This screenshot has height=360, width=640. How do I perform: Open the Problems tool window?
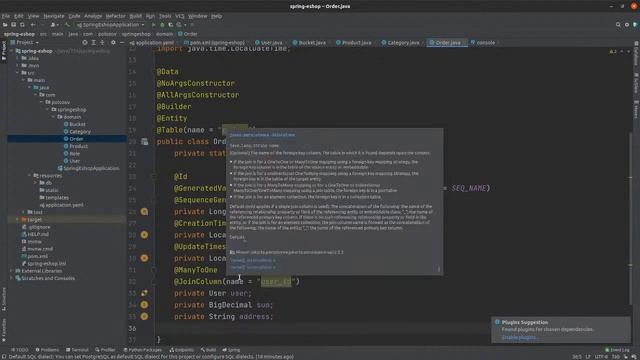[47, 350]
